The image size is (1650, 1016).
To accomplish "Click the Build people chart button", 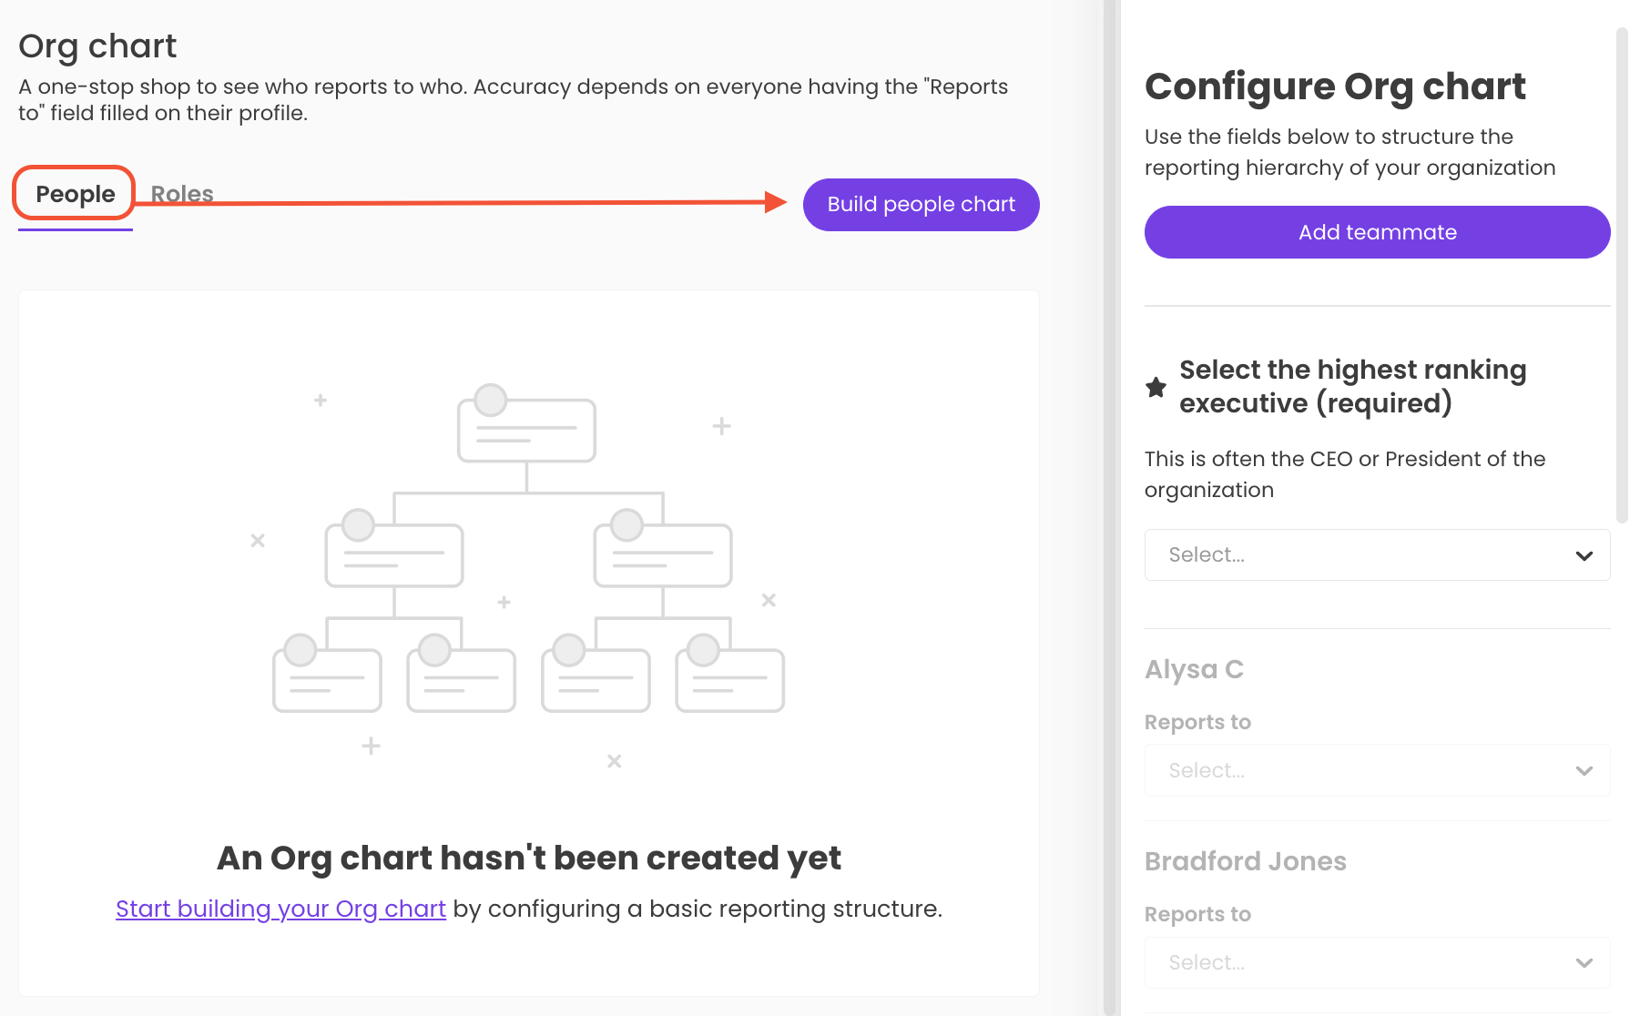I will click(920, 204).
